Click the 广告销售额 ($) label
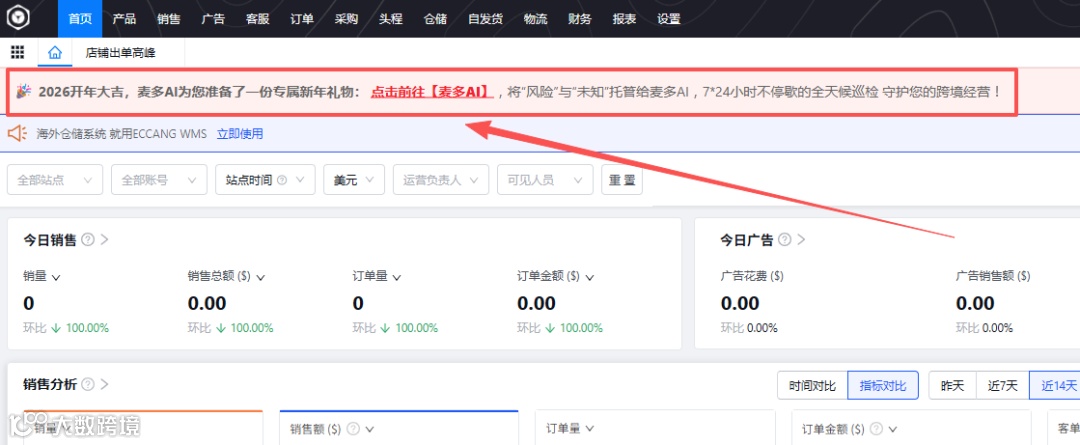This screenshot has width=1080, height=445. point(993,276)
